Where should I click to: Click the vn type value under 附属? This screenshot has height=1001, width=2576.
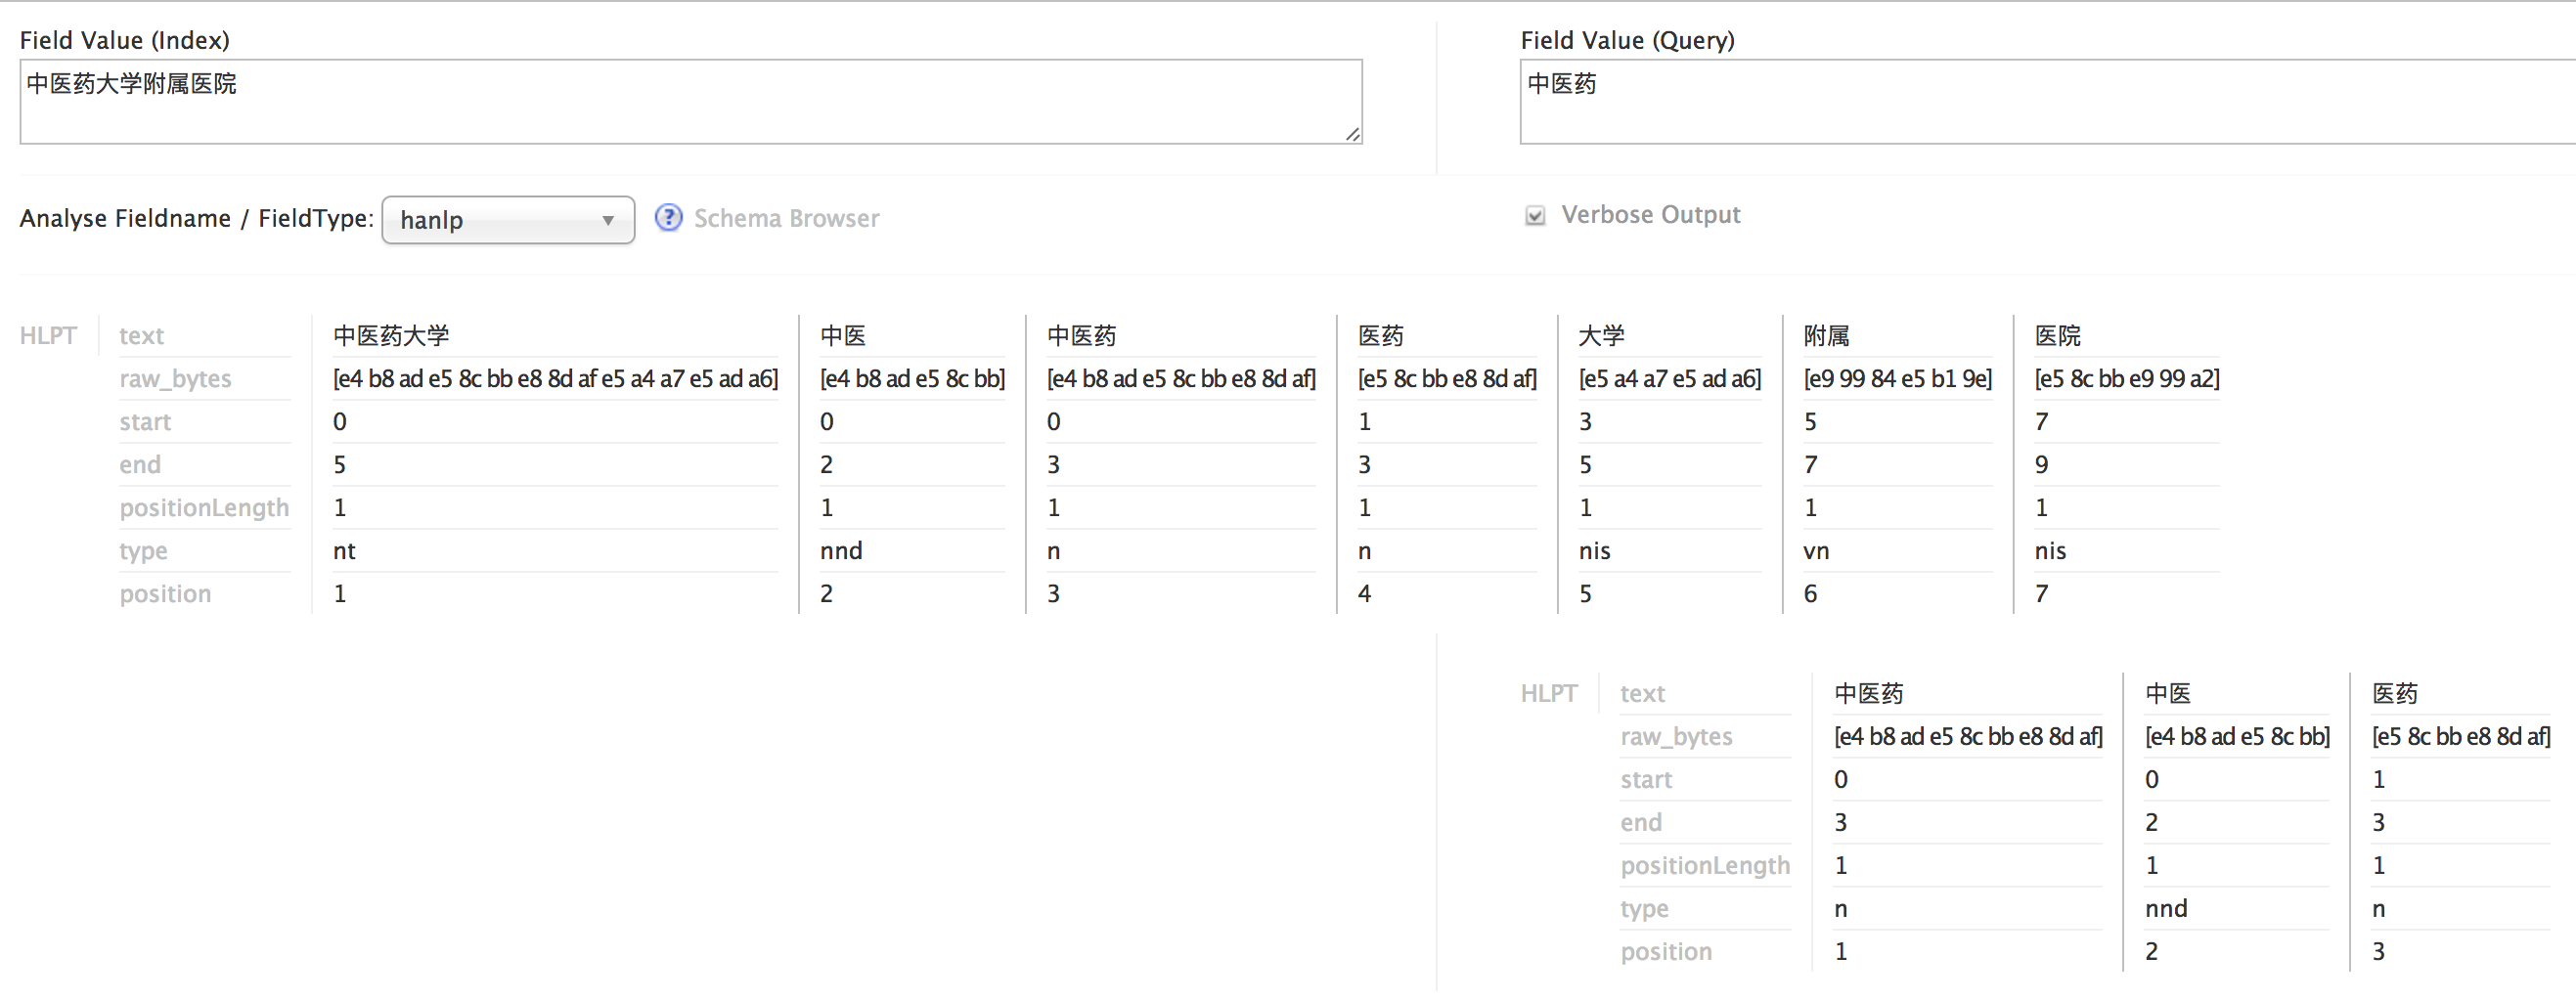click(1816, 551)
